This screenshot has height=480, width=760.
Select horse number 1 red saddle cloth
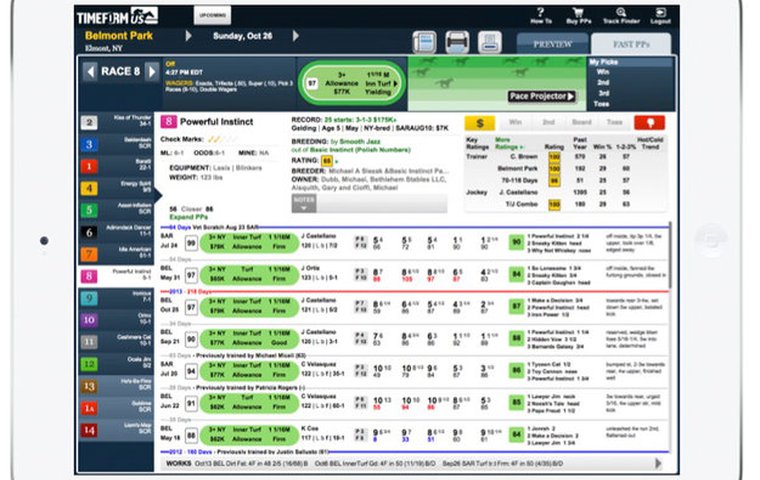(x=89, y=166)
